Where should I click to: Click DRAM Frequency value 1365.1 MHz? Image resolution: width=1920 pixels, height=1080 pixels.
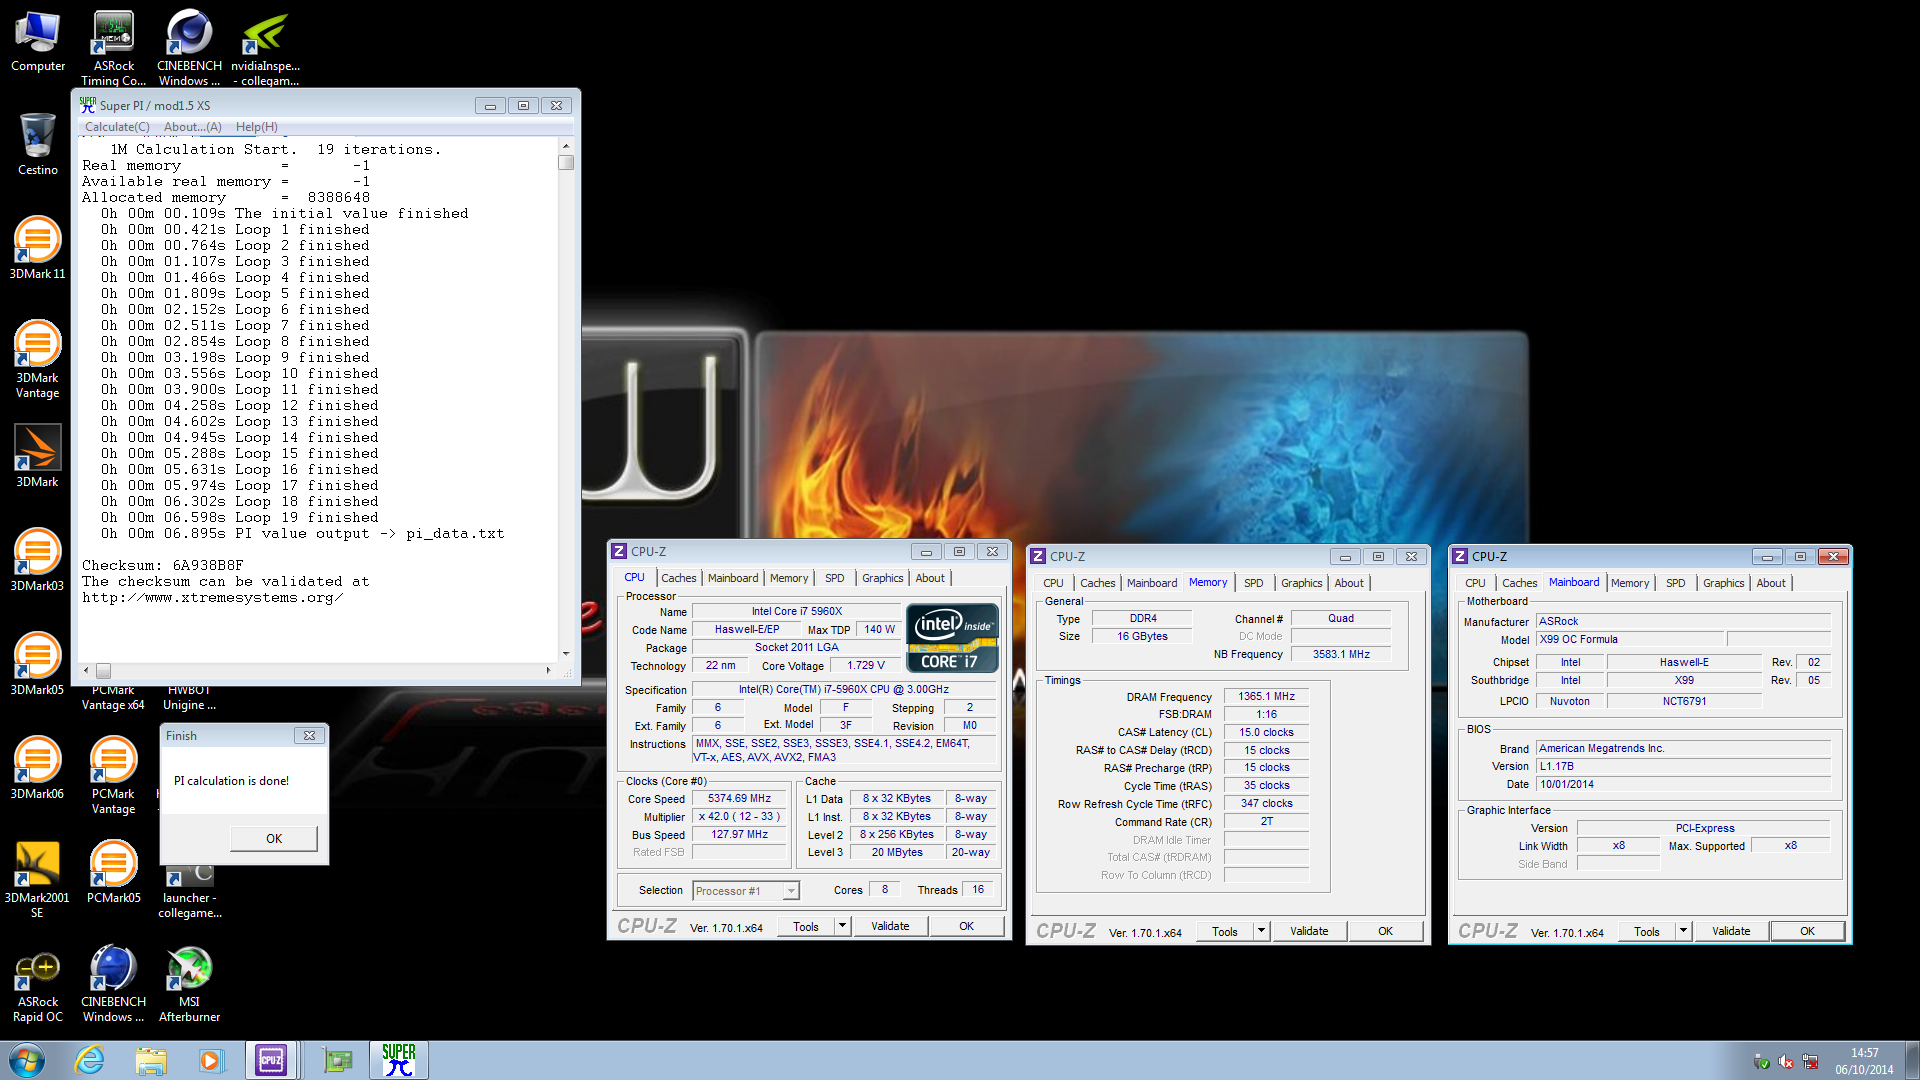[1266, 696]
